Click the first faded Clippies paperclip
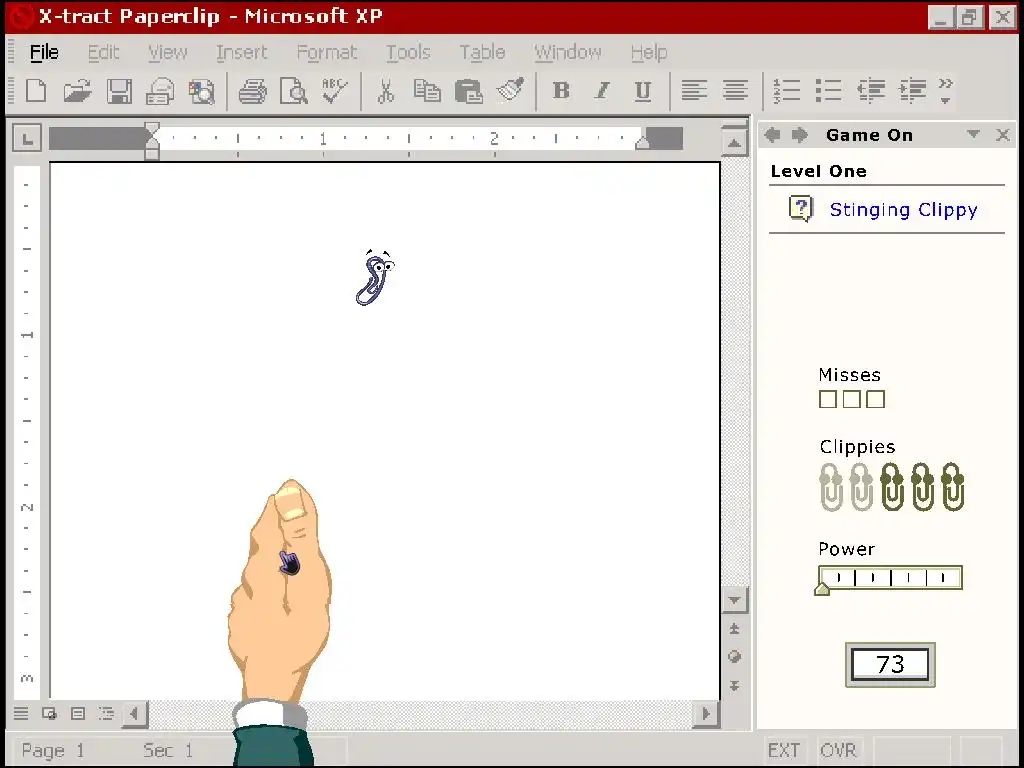 831,487
